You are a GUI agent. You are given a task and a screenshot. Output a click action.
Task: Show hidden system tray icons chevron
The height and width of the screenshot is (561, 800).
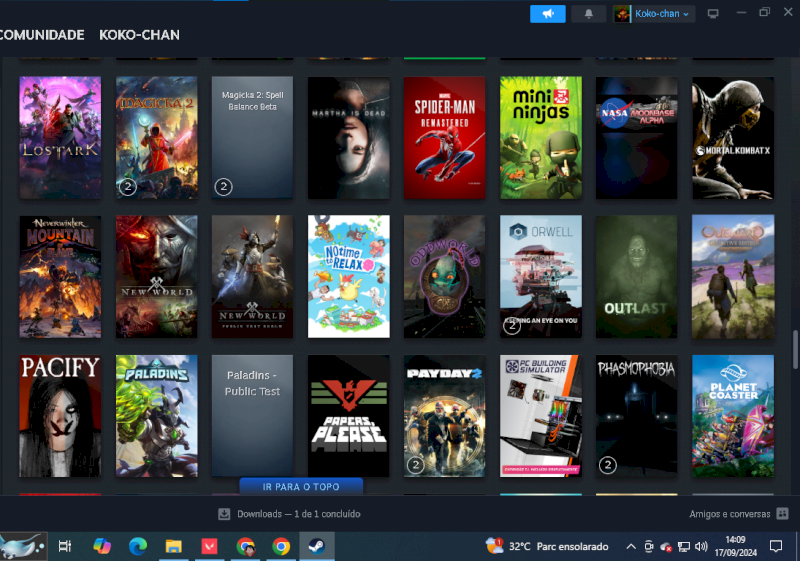point(631,547)
